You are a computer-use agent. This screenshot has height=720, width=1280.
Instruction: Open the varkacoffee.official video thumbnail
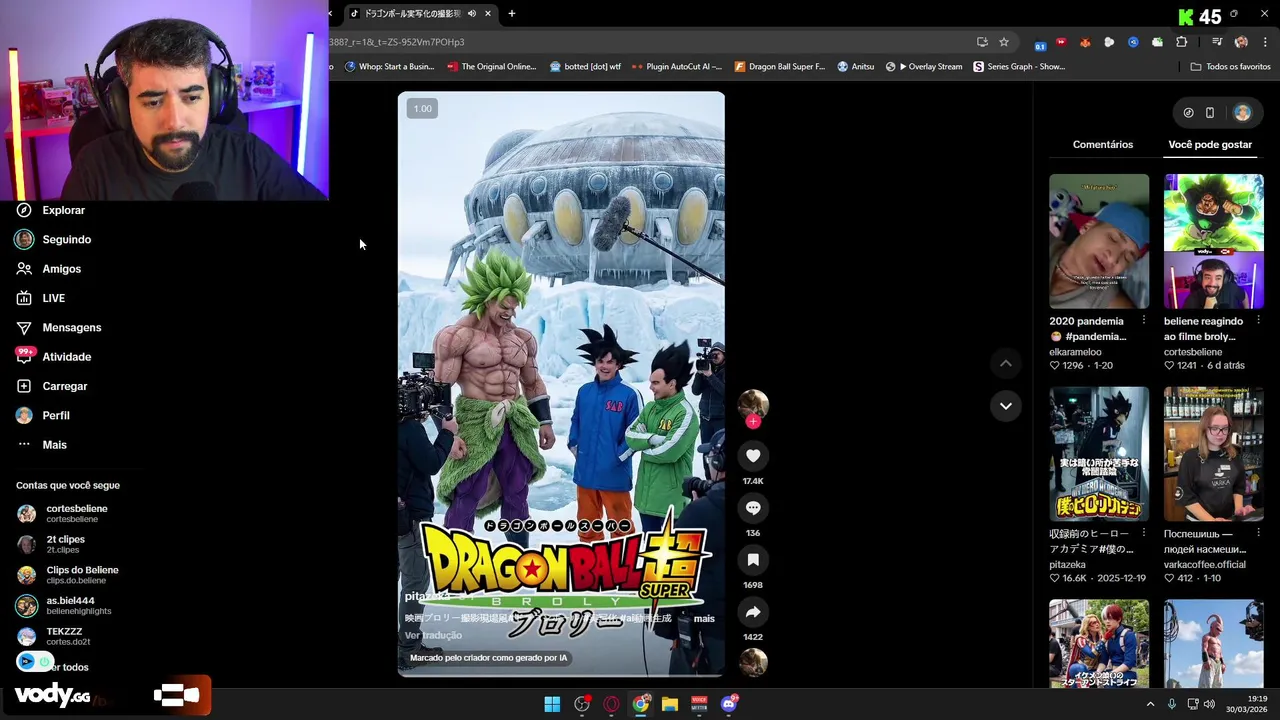tap(1214, 454)
